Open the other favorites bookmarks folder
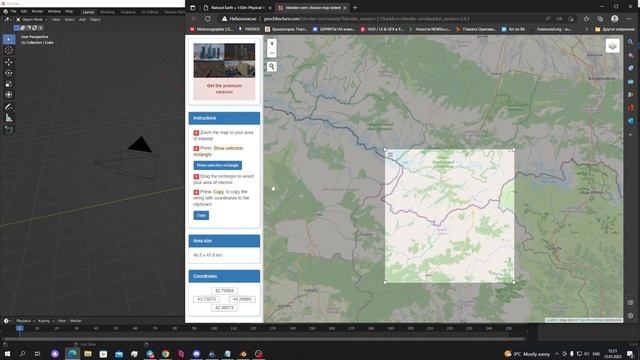Screen dimensions: 640x360 (615, 29)
